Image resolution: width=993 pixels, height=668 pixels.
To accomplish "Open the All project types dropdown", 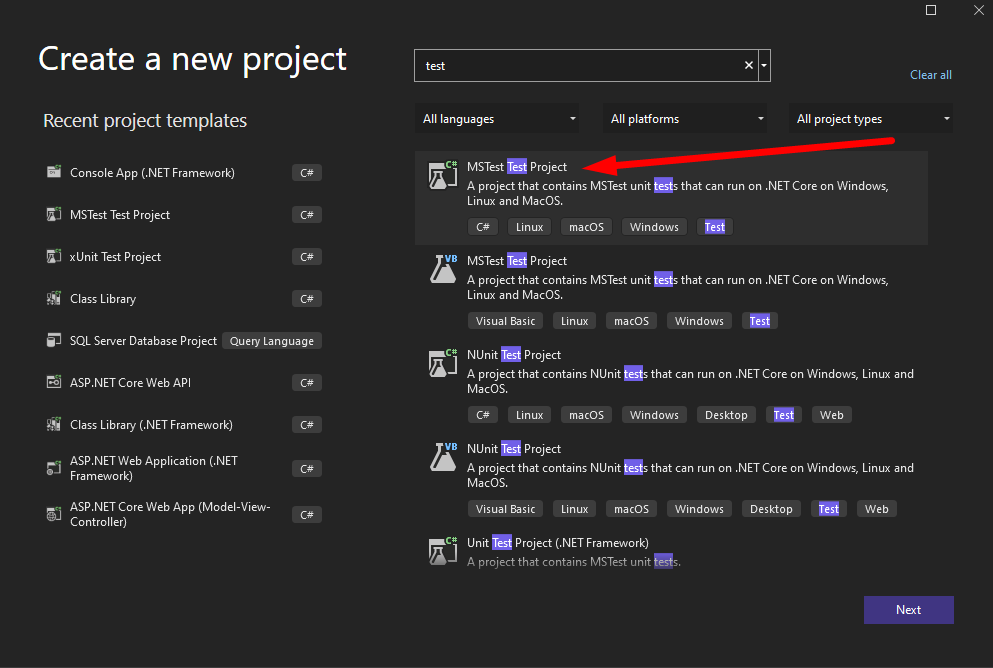I will [x=871, y=119].
